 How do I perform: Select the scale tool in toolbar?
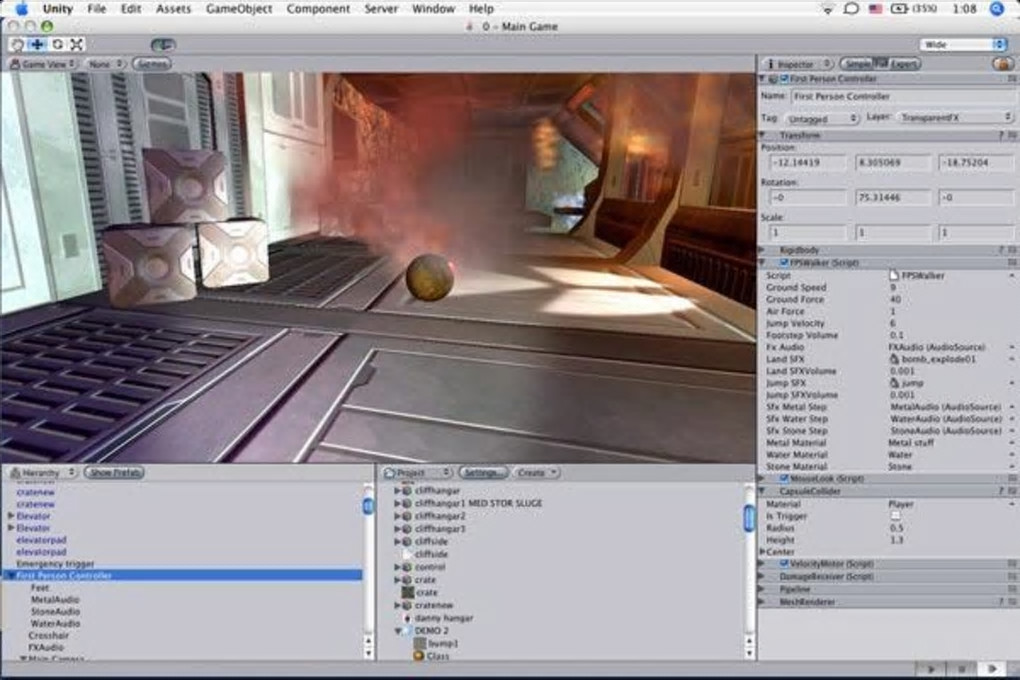(77, 44)
